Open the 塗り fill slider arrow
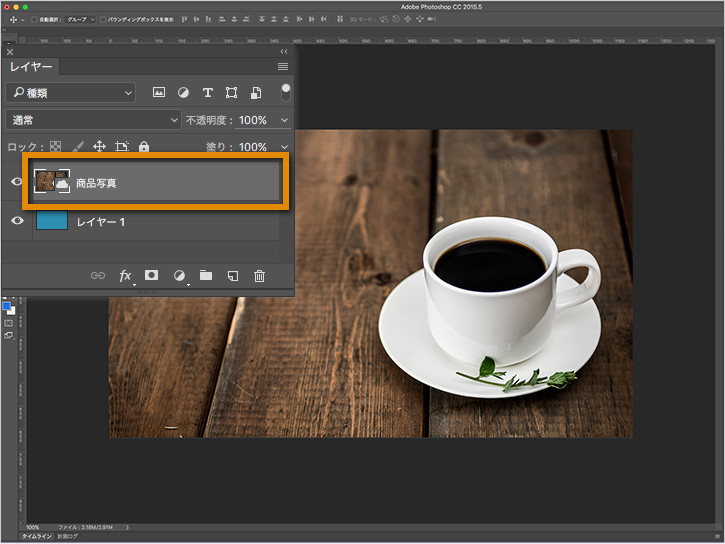 pyautogui.click(x=284, y=147)
